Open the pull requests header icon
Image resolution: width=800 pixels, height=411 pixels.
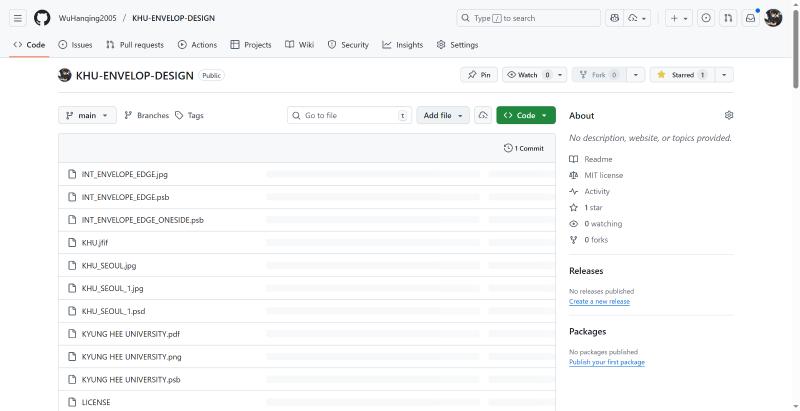point(728,18)
